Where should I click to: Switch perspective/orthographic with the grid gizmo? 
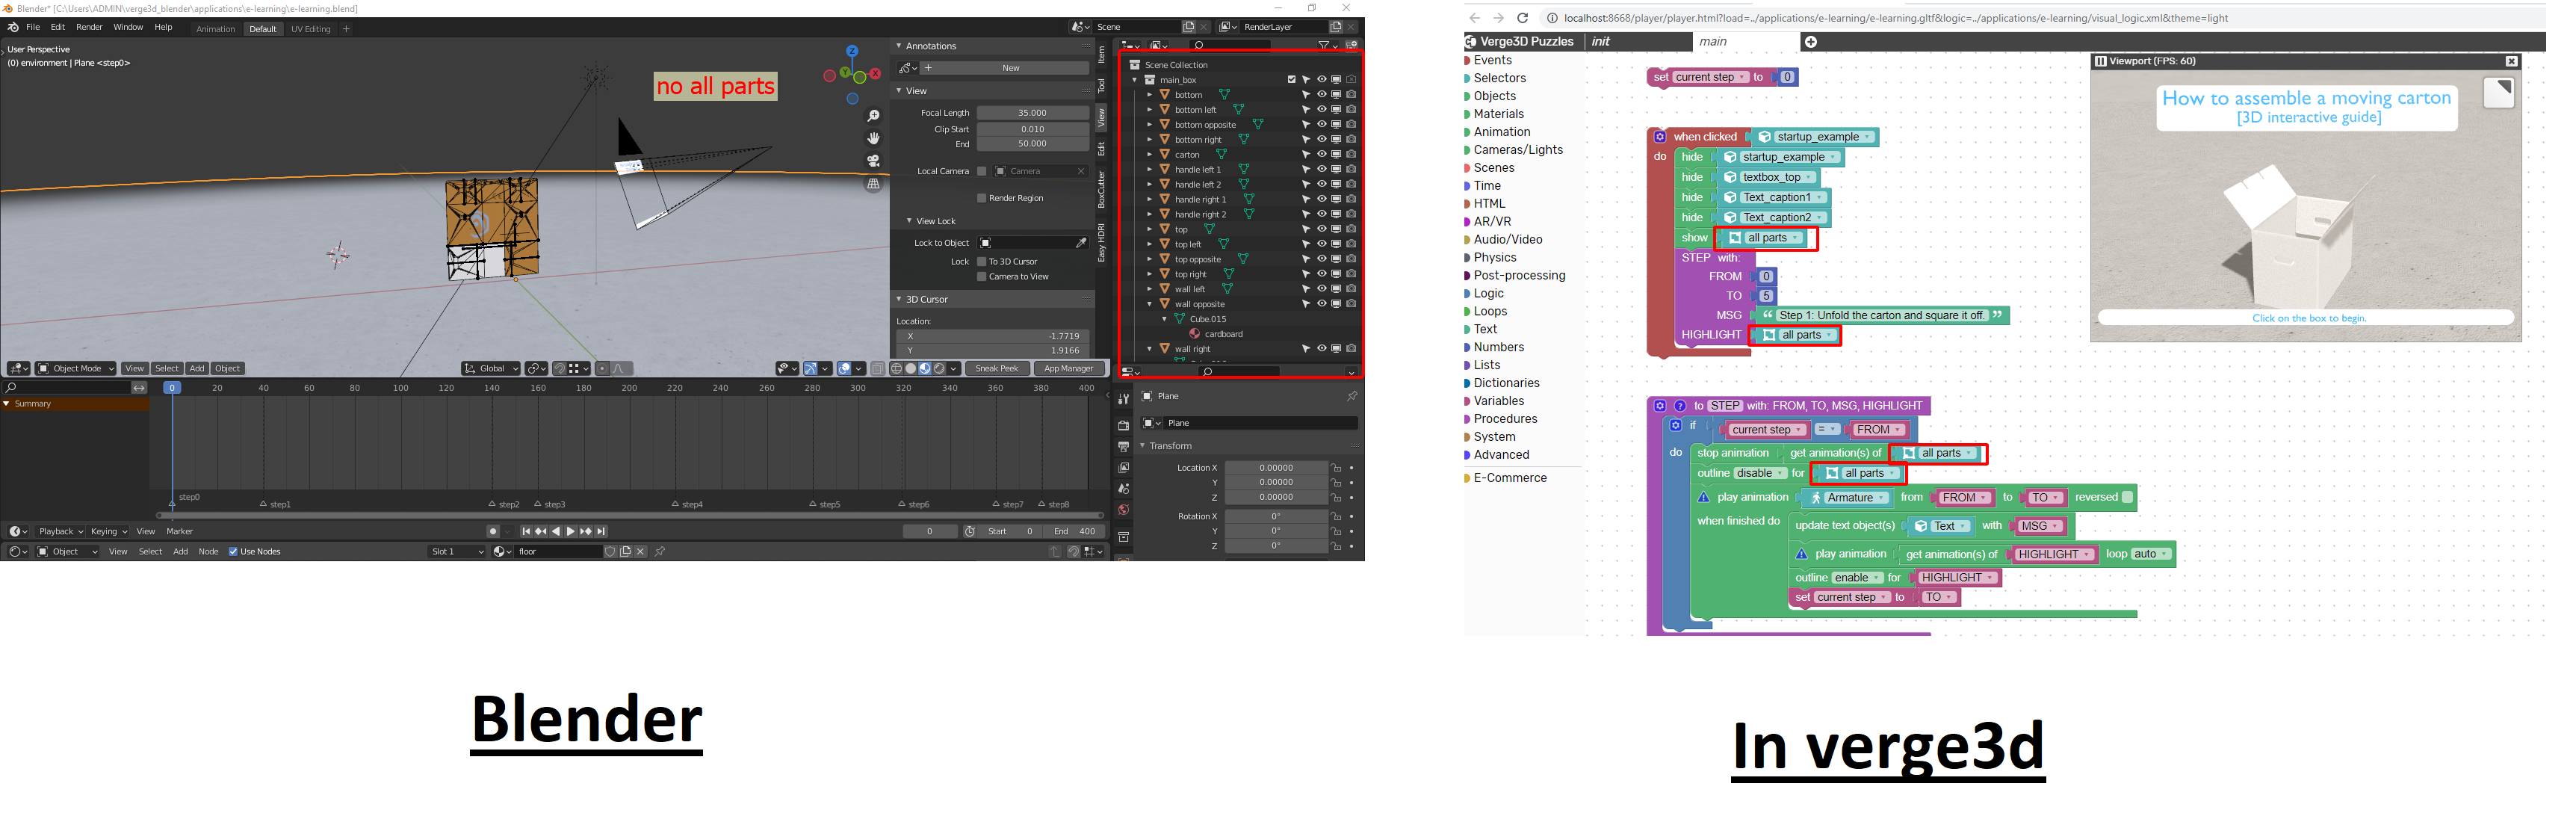coord(873,184)
